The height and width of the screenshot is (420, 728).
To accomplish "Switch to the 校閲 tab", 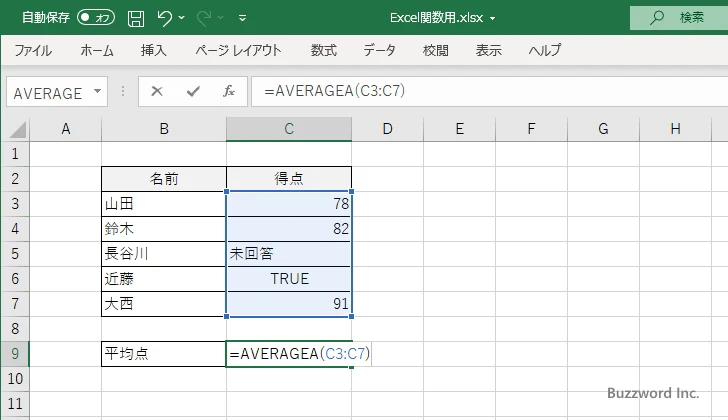I will 436,50.
